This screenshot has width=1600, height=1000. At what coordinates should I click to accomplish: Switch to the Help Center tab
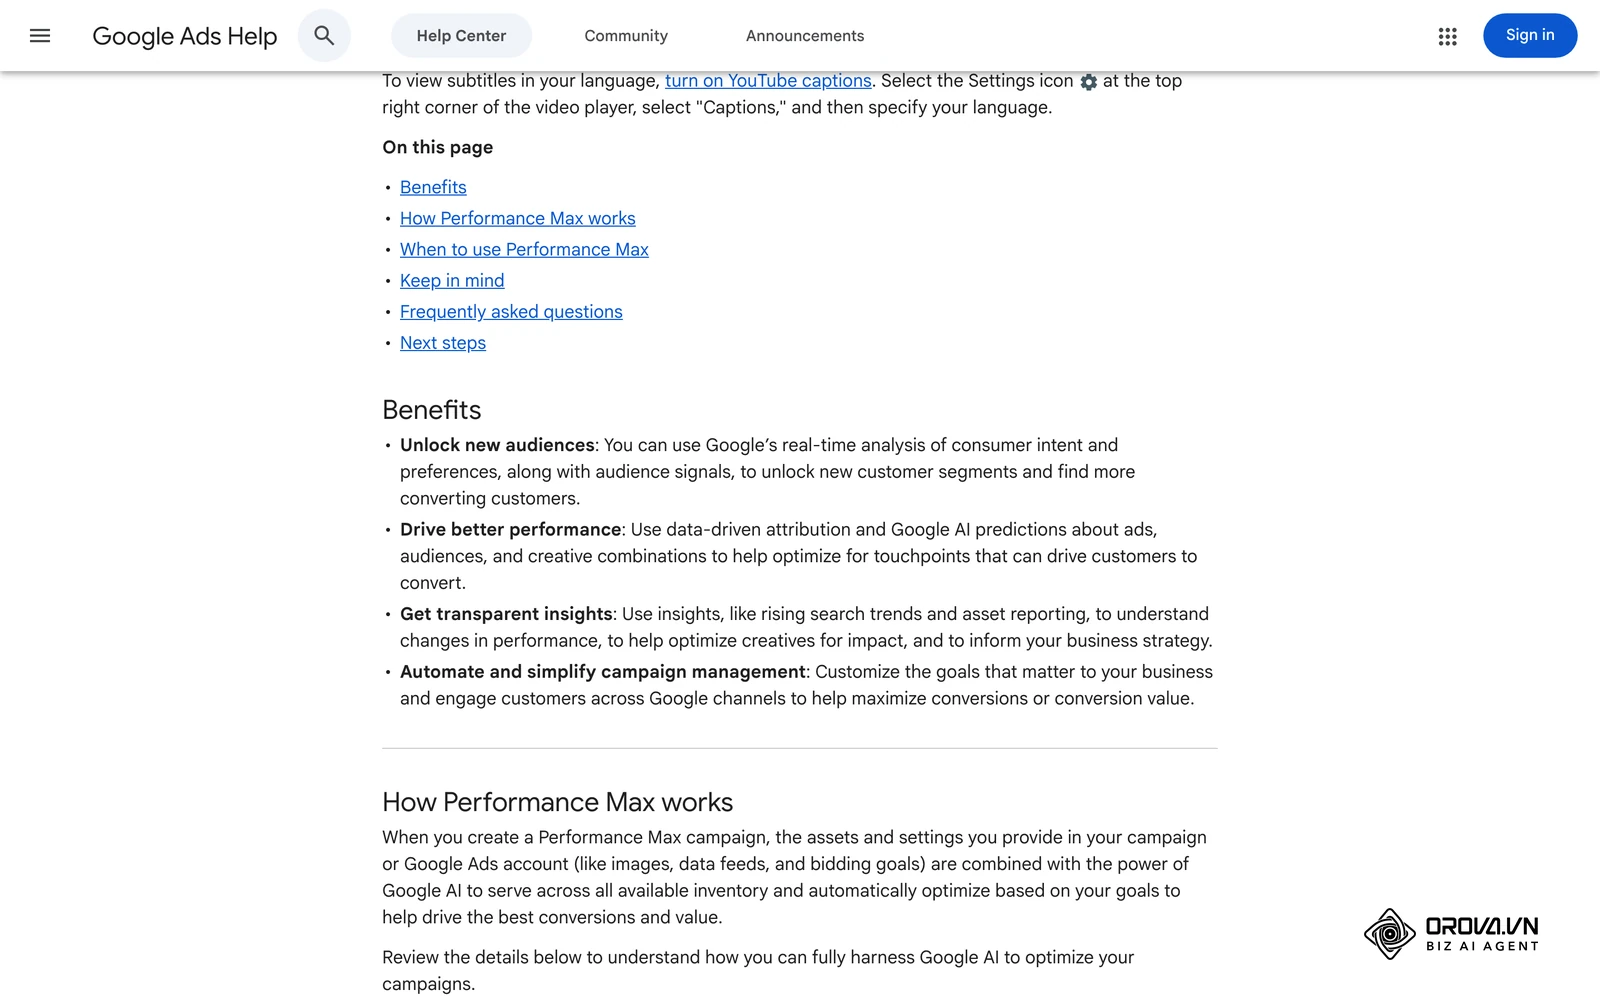click(461, 36)
